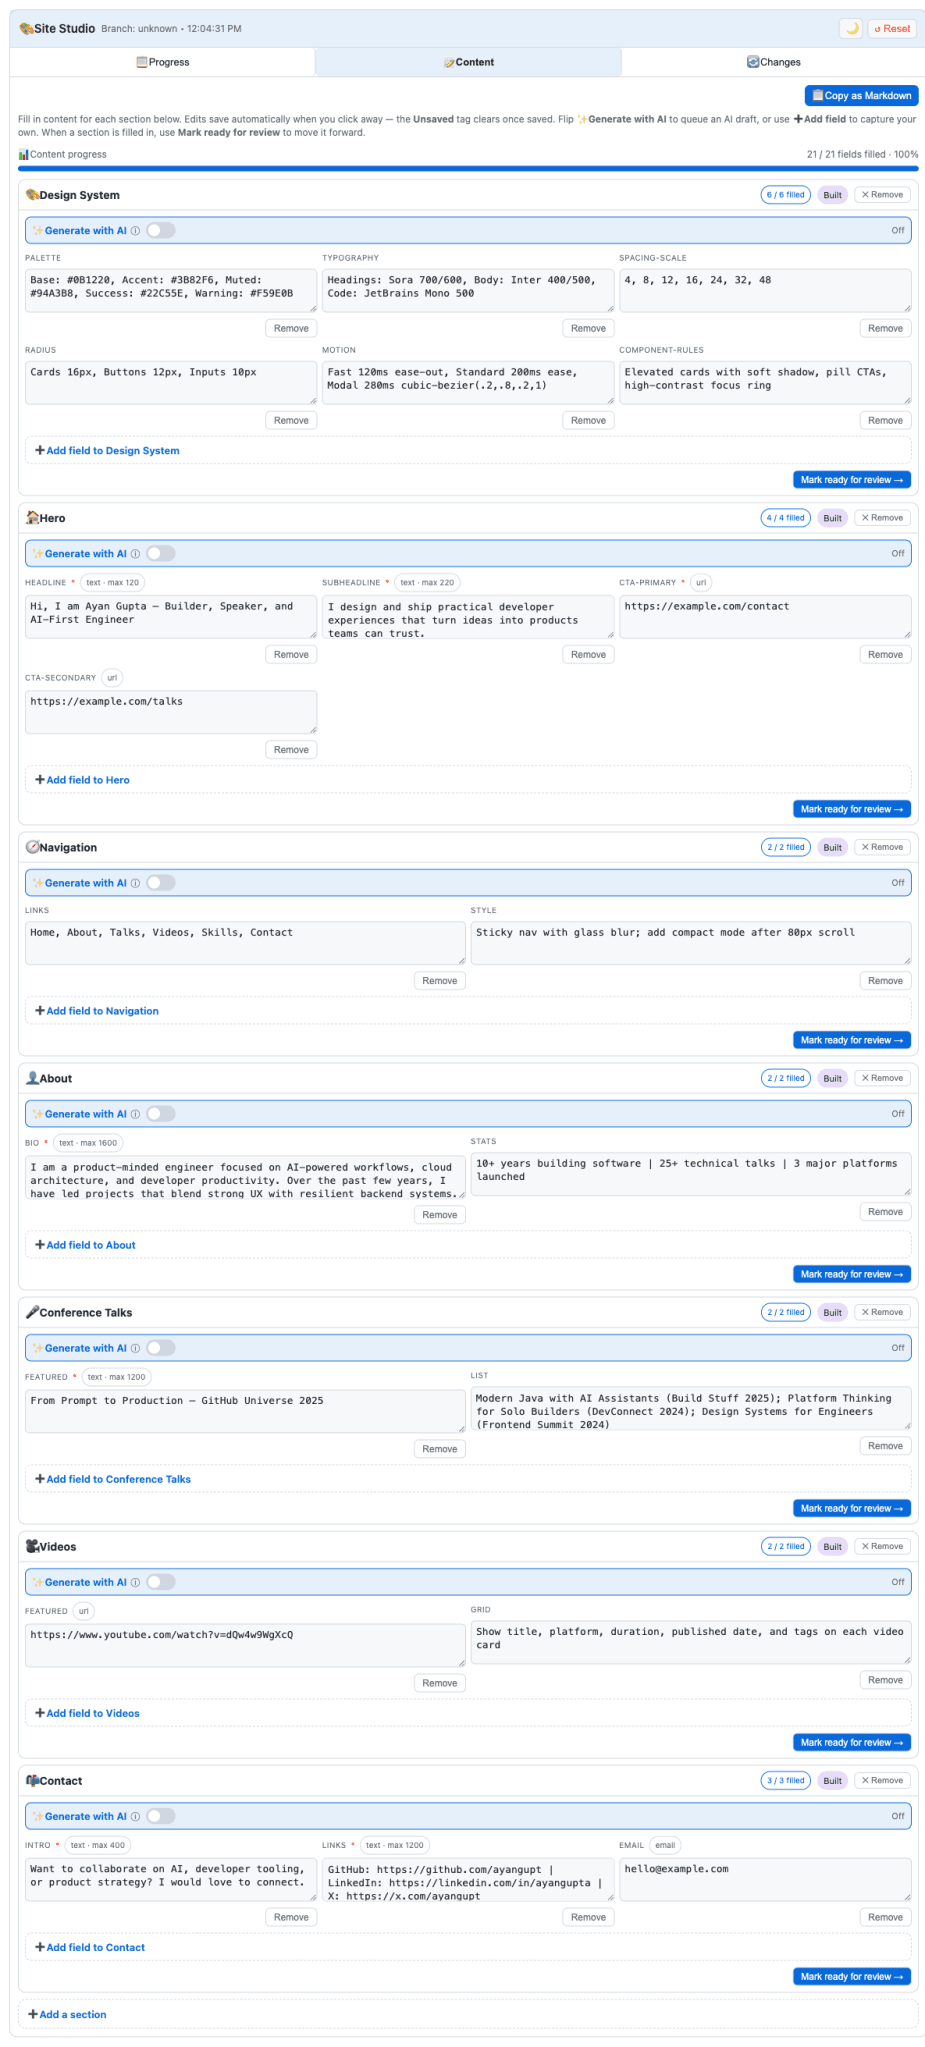Click the content progress bar

pyautogui.click(x=468, y=169)
